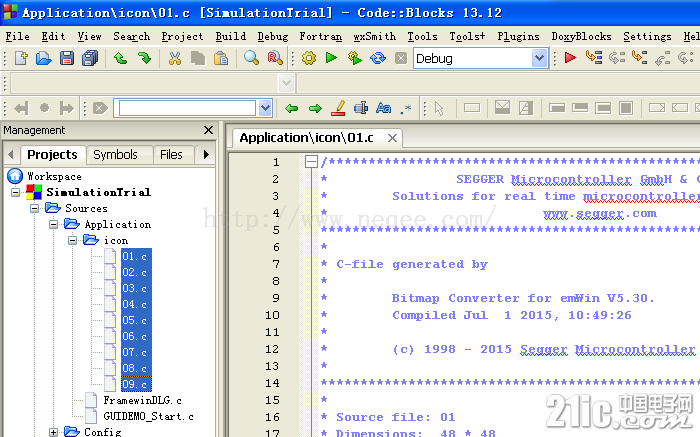Click the Step out debug icon

click(662, 58)
